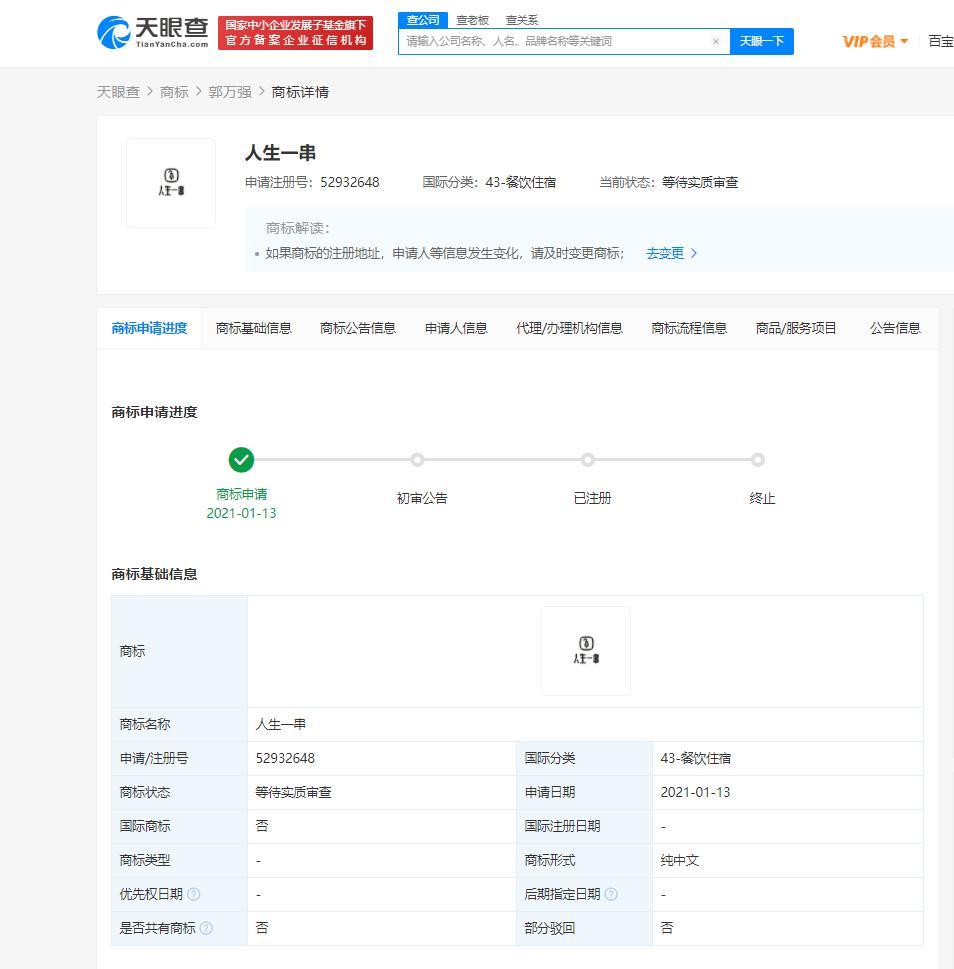The height and width of the screenshot is (969, 954).
Task: Switch to 申请人信息 tab
Action: [456, 328]
